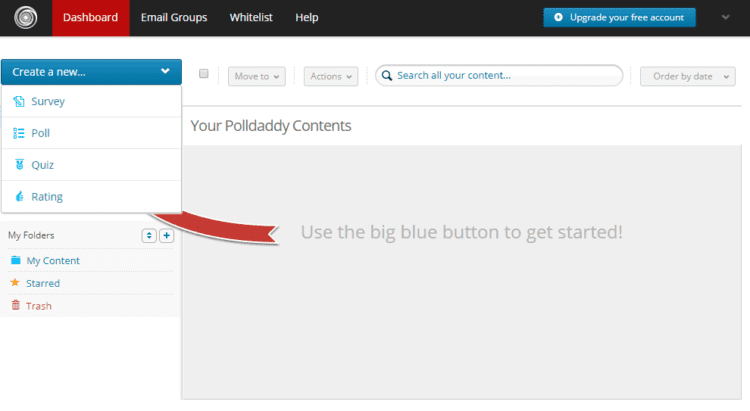This screenshot has width=750, height=411.
Task: Click the Polldaddy spiral logo
Action: point(25,18)
